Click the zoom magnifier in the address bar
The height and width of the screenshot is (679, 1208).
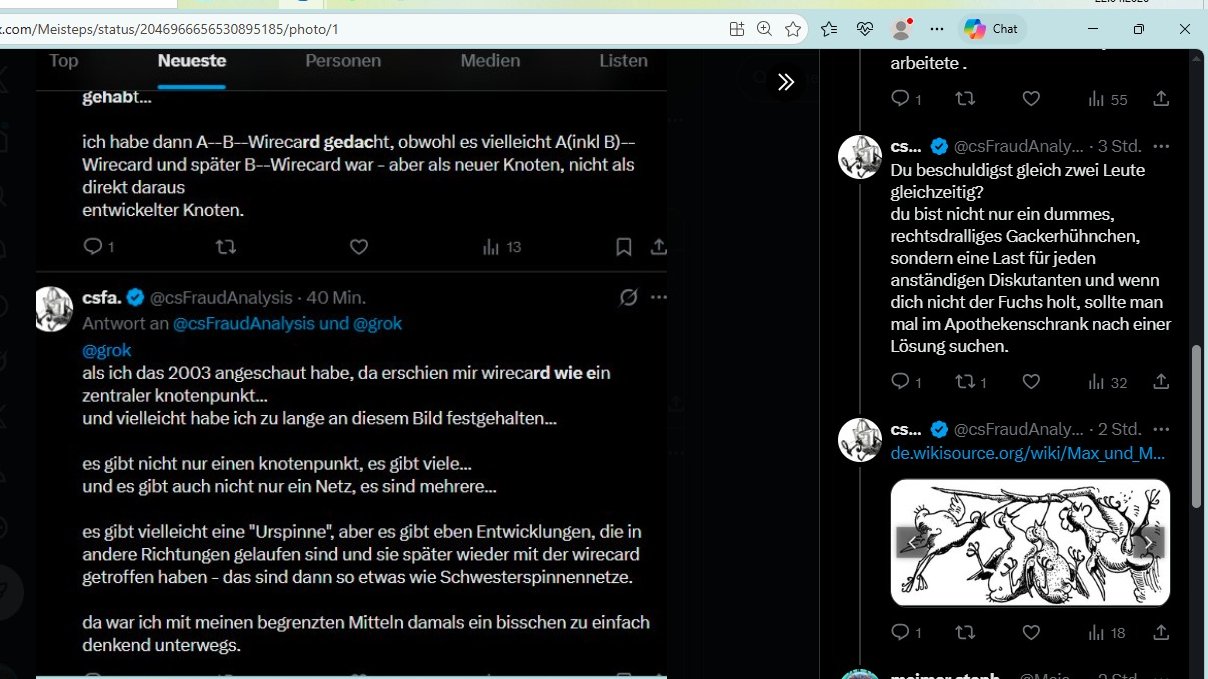pos(764,29)
